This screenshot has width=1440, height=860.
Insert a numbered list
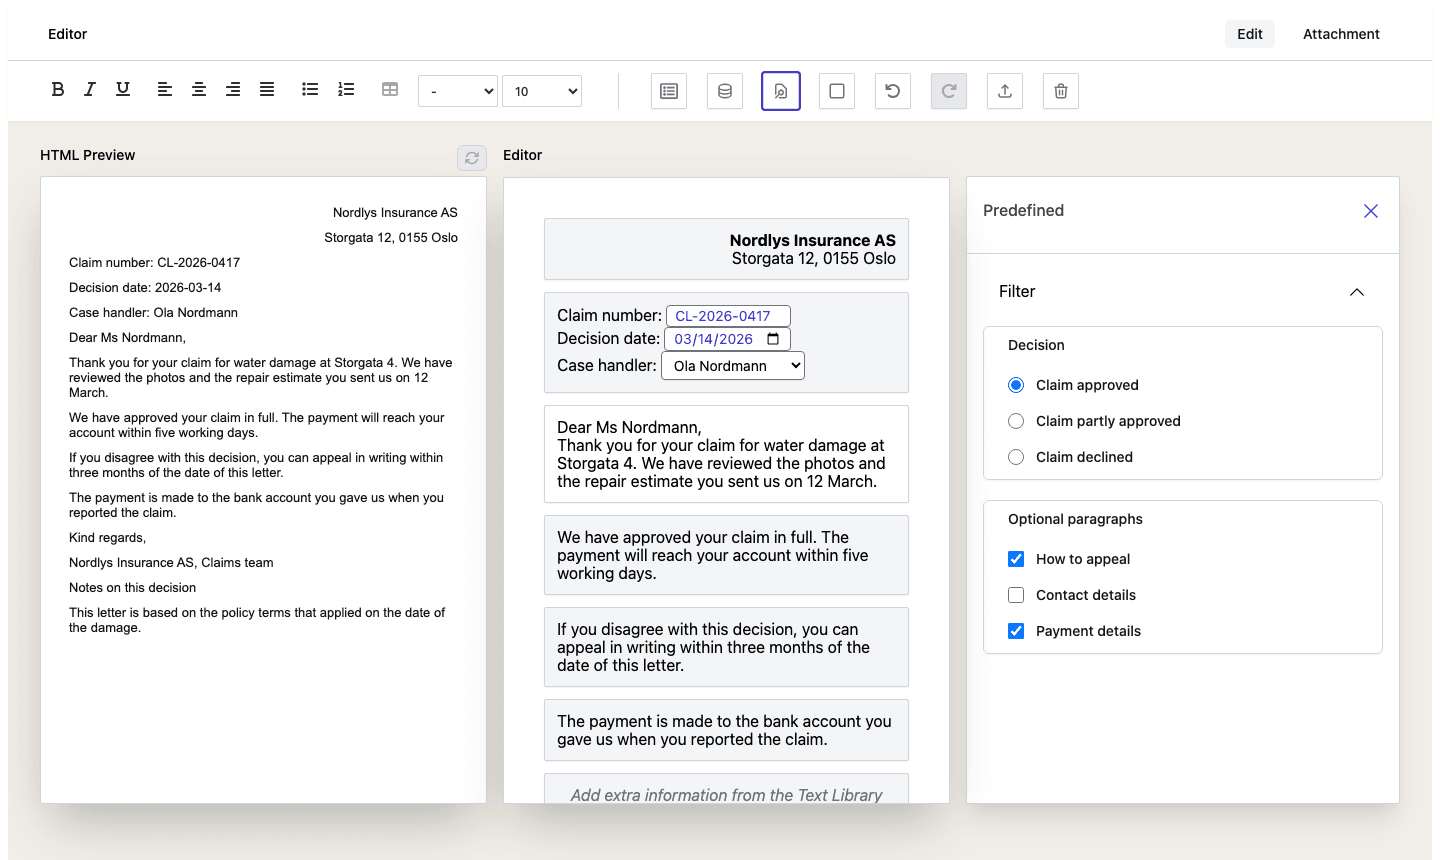click(x=346, y=89)
